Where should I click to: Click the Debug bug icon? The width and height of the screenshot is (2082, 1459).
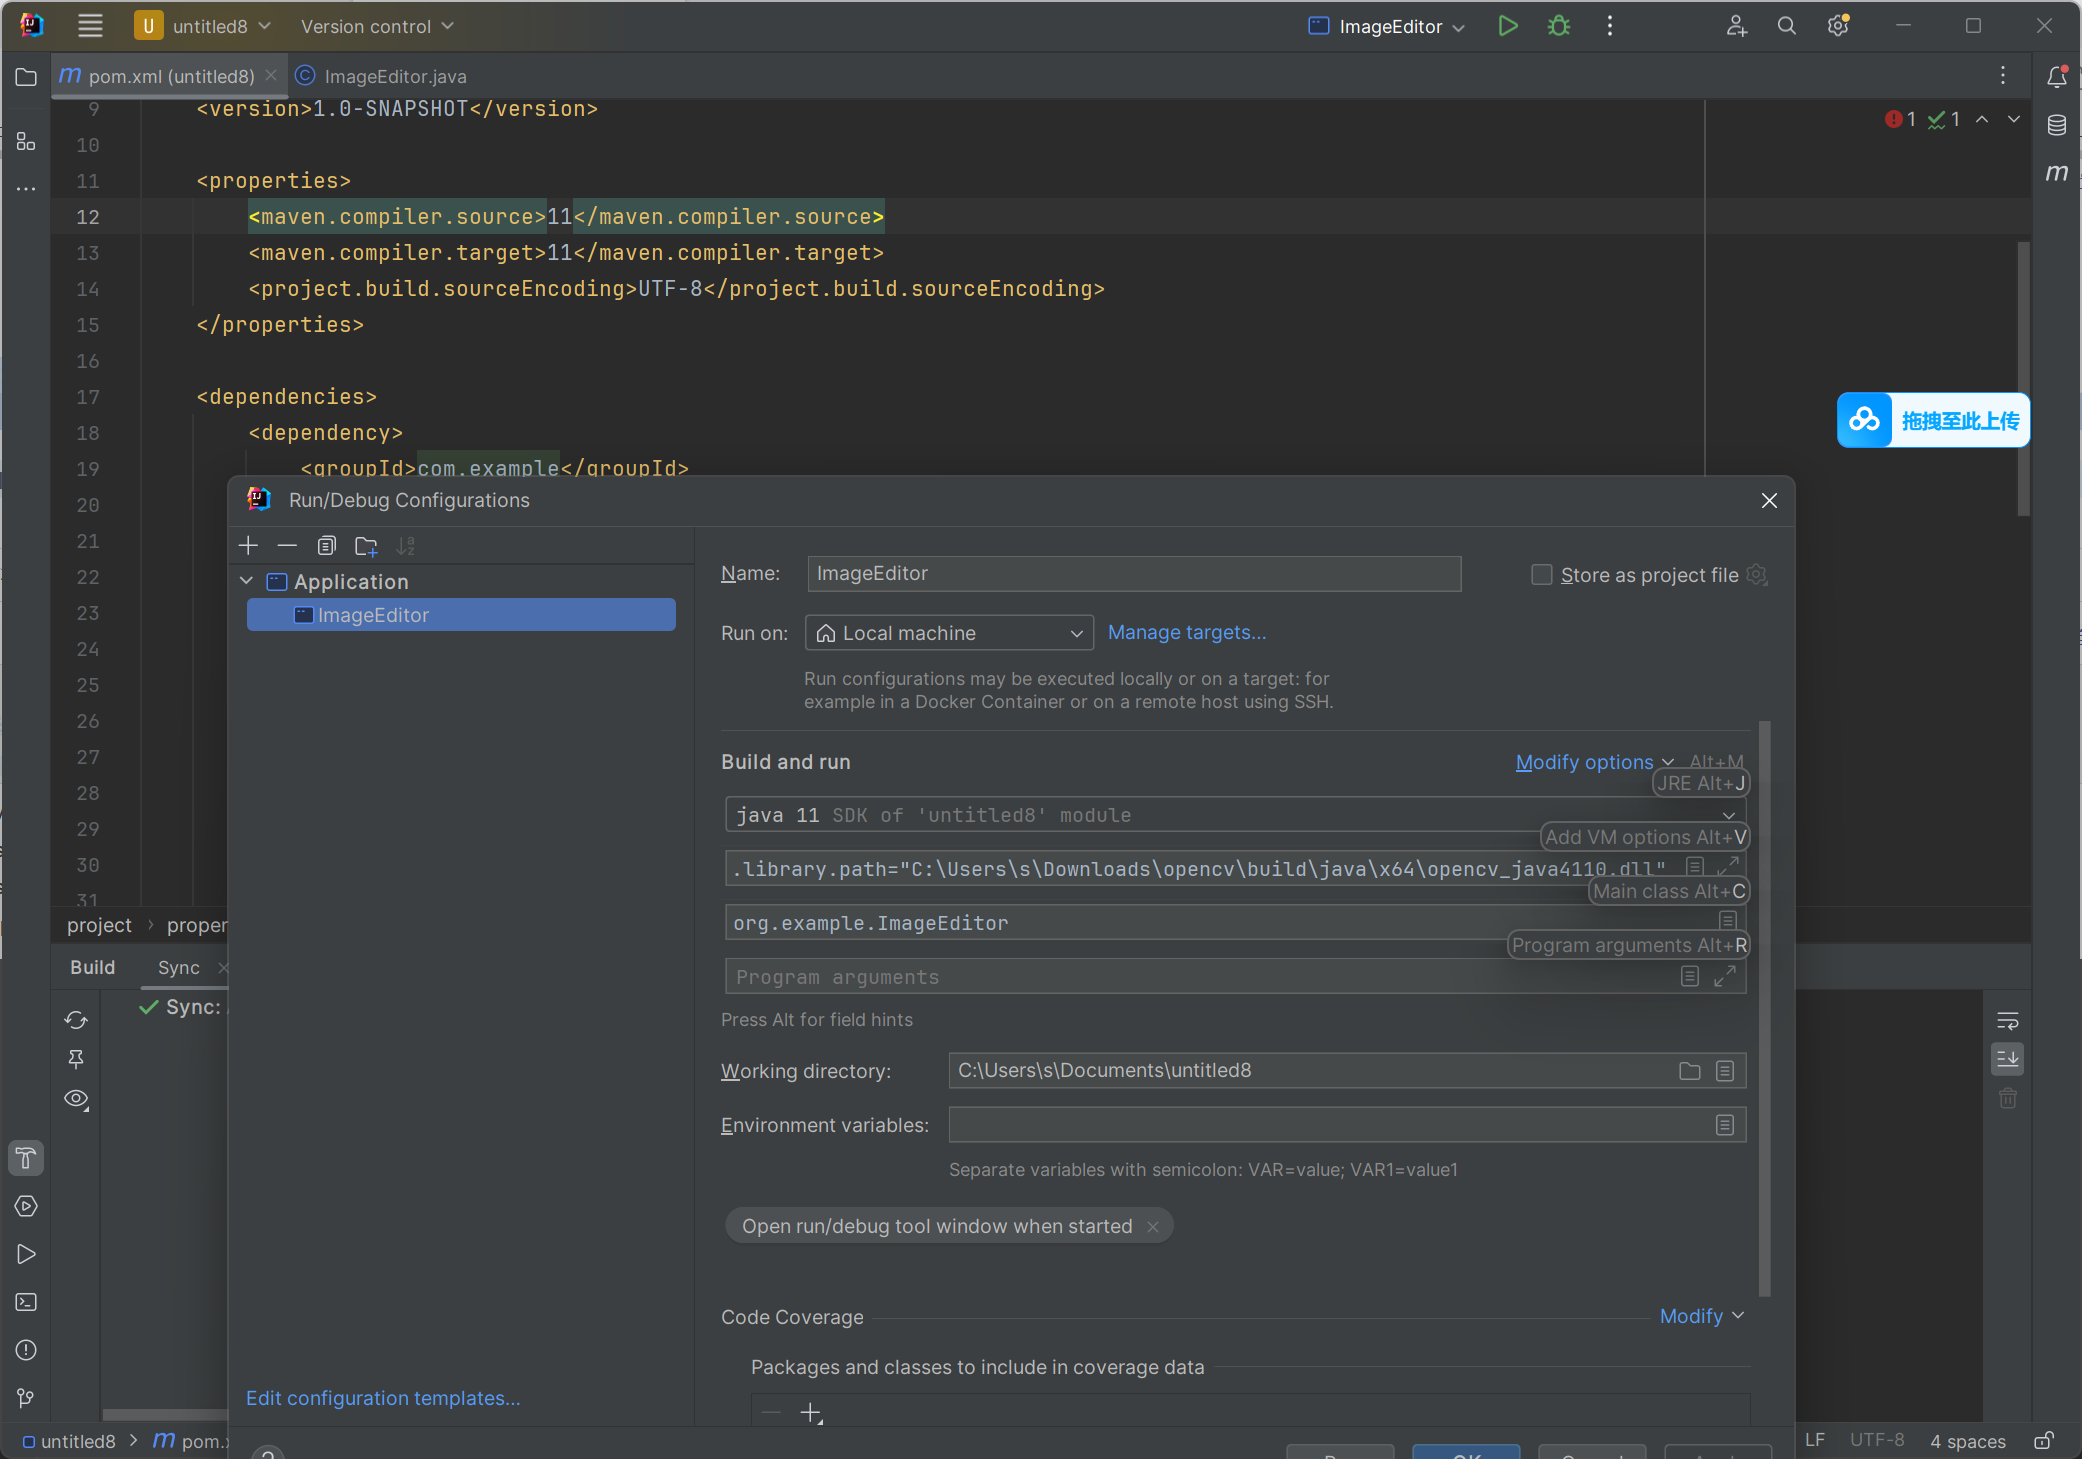tap(1558, 26)
